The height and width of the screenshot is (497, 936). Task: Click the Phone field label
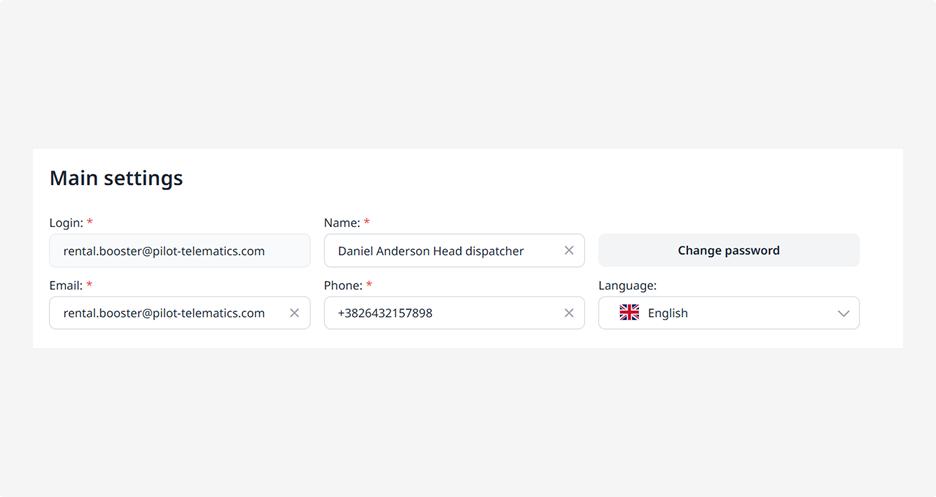point(343,286)
